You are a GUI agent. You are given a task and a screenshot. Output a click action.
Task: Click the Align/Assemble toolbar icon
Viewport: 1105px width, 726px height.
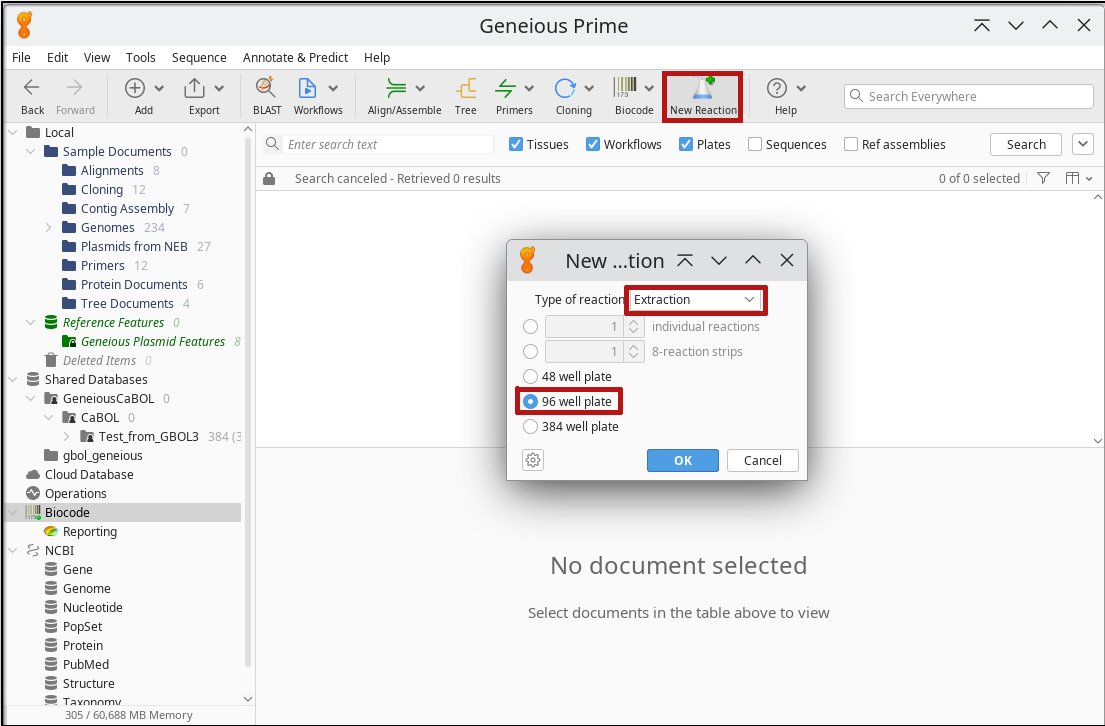click(397, 89)
